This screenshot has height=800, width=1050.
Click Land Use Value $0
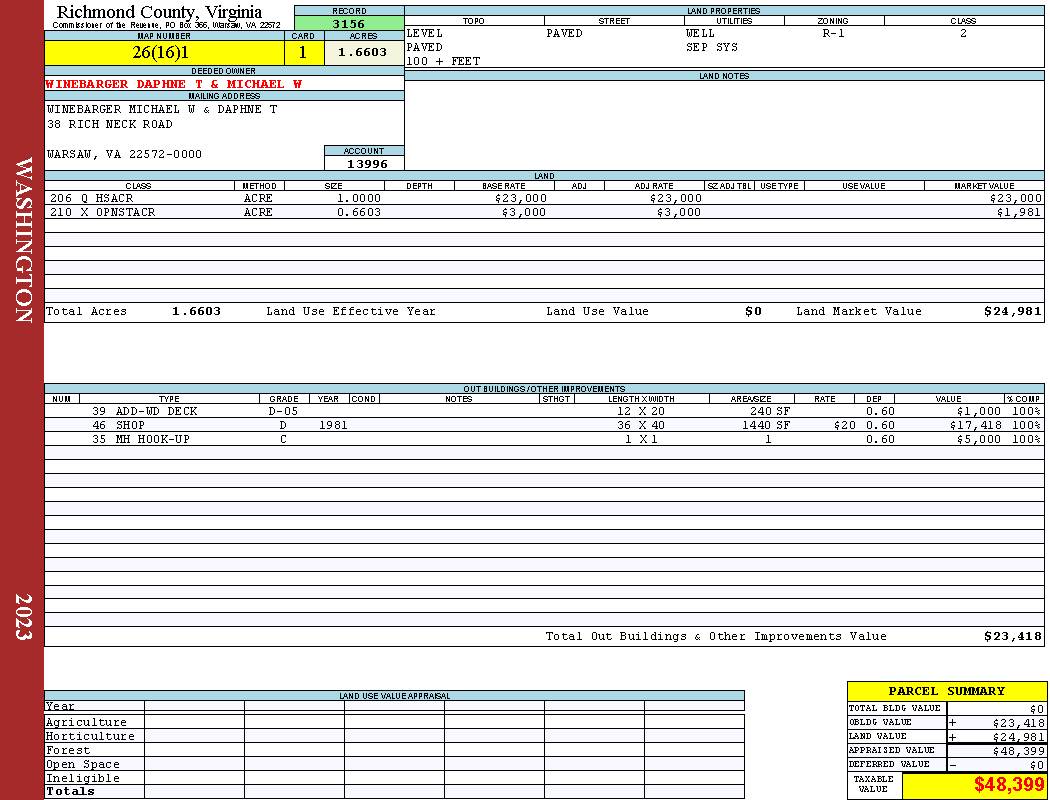pyautogui.click(x=753, y=311)
